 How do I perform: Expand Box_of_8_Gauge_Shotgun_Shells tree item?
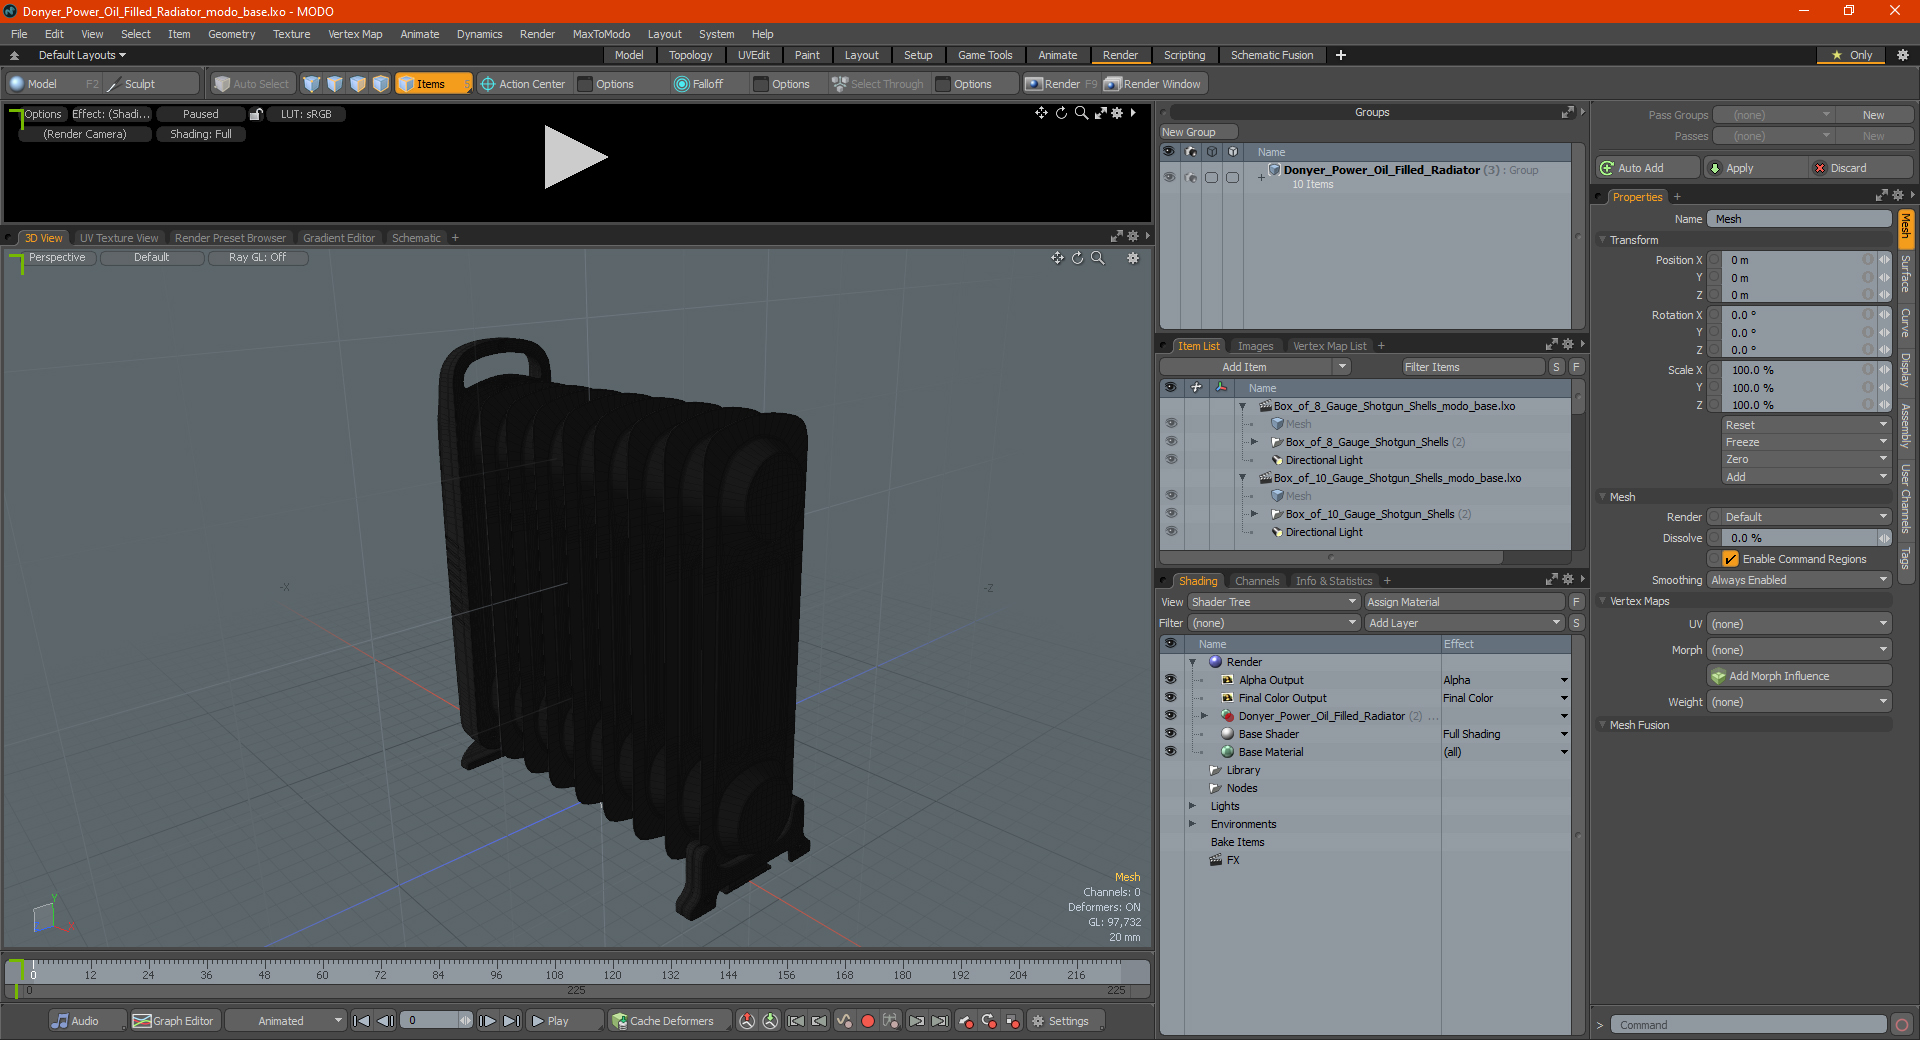point(1254,442)
